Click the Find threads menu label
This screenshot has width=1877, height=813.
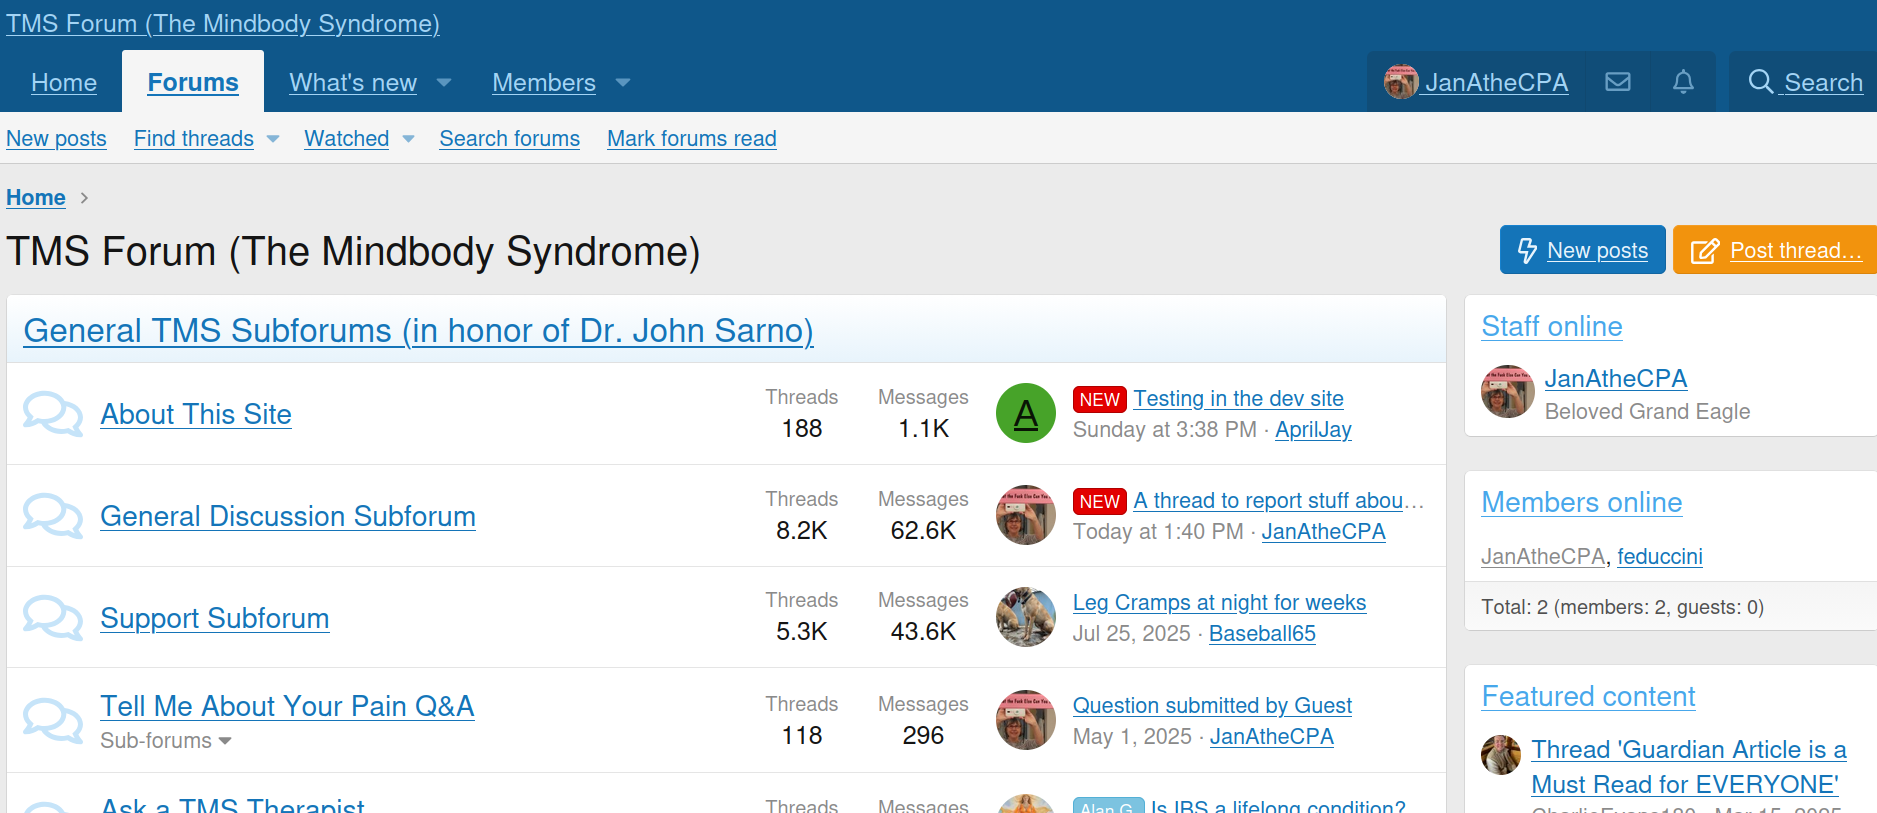[194, 139]
